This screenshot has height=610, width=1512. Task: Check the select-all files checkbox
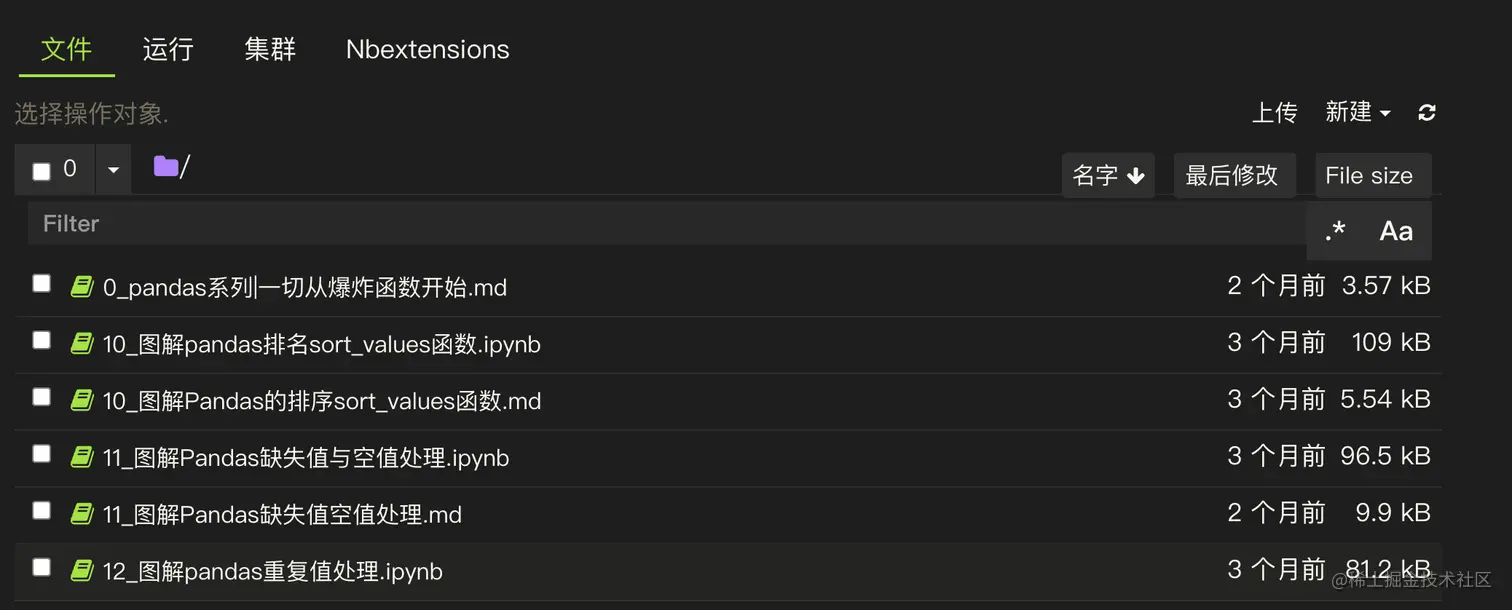41,171
